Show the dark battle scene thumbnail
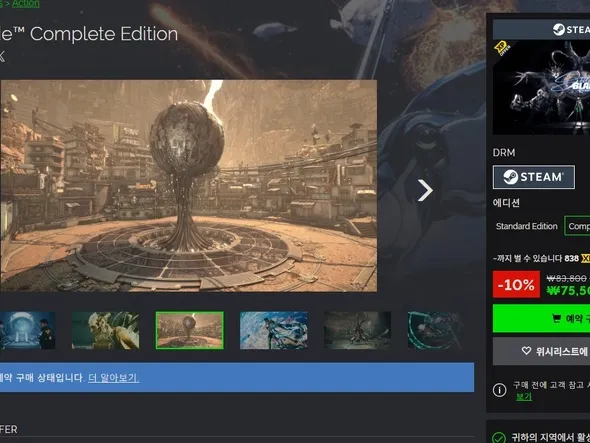This screenshot has width=590, height=443. click(357, 330)
